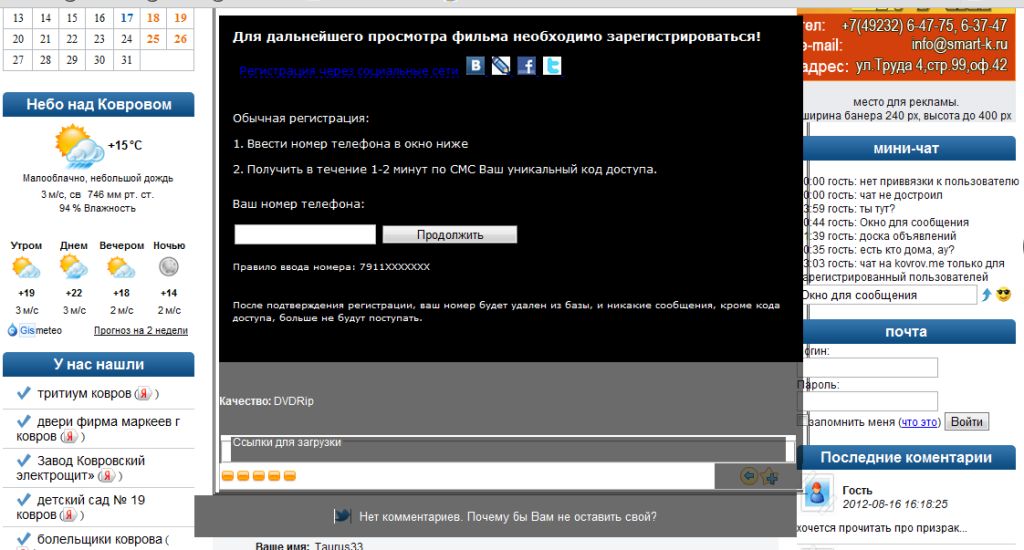
Task: Click the 'что это' help link
Action: coord(918,422)
